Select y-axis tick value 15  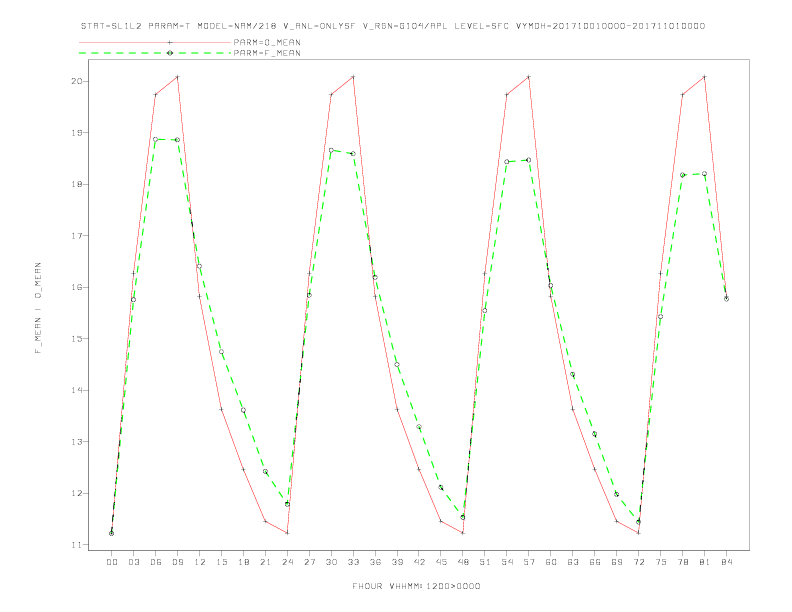(x=78, y=339)
